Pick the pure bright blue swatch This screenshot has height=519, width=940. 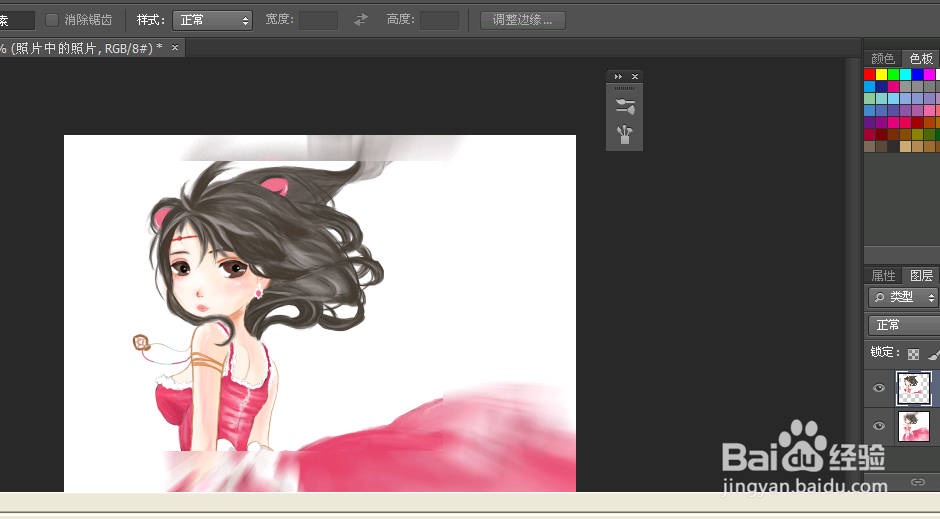point(917,74)
